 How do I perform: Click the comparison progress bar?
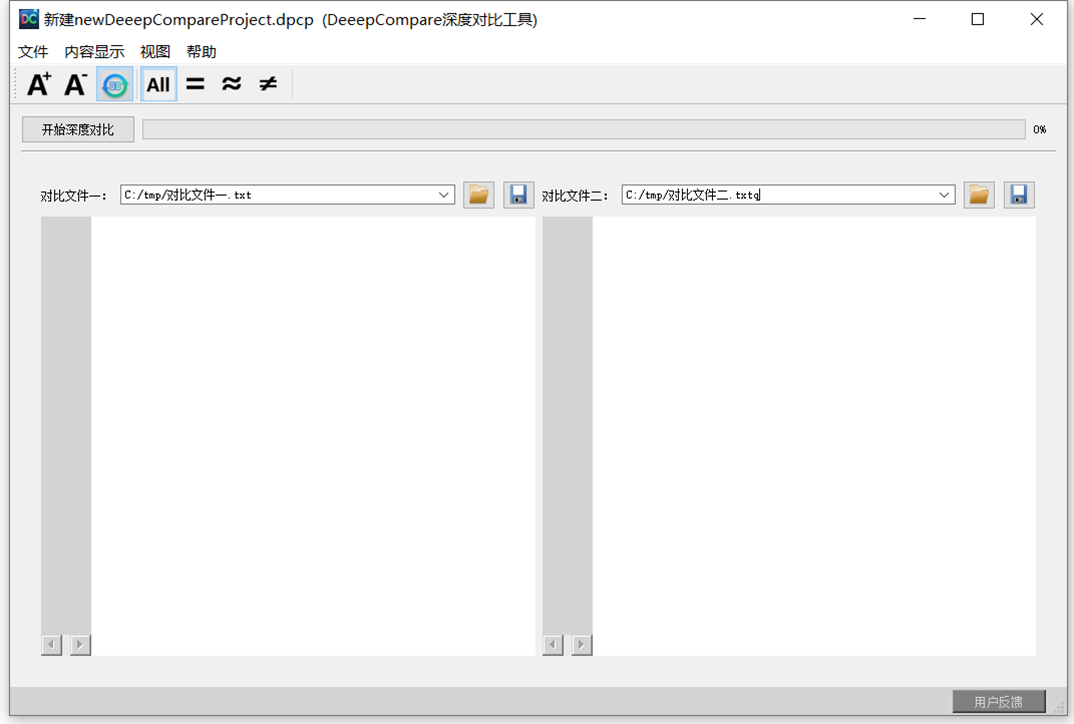pyautogui.click(x=584, y=129)
